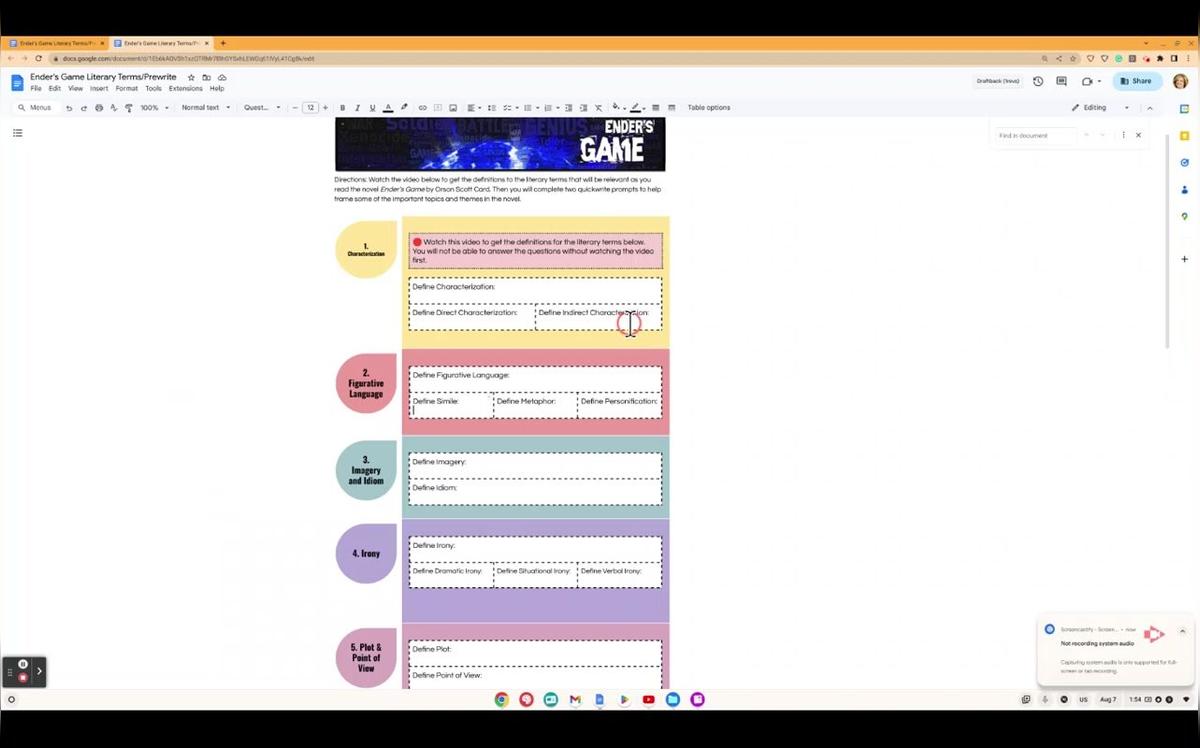Decrease font size with minus button
1200x748 pixels.
coord(295,108)
